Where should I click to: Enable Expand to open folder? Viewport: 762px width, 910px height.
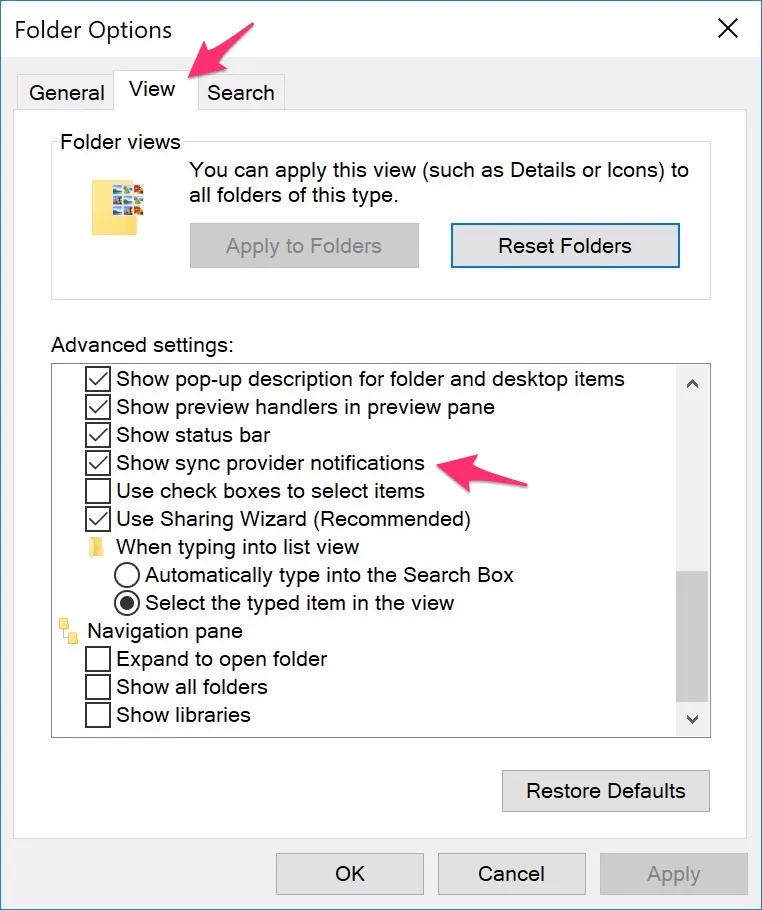(98, 659)
